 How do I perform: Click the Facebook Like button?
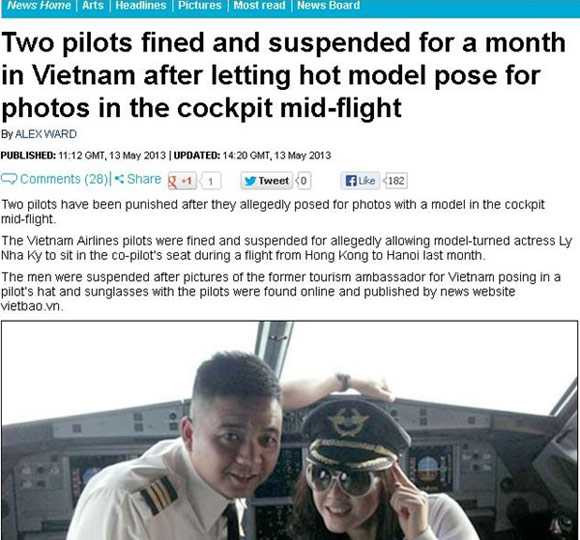pyautogui.click(x=360, y=181)
